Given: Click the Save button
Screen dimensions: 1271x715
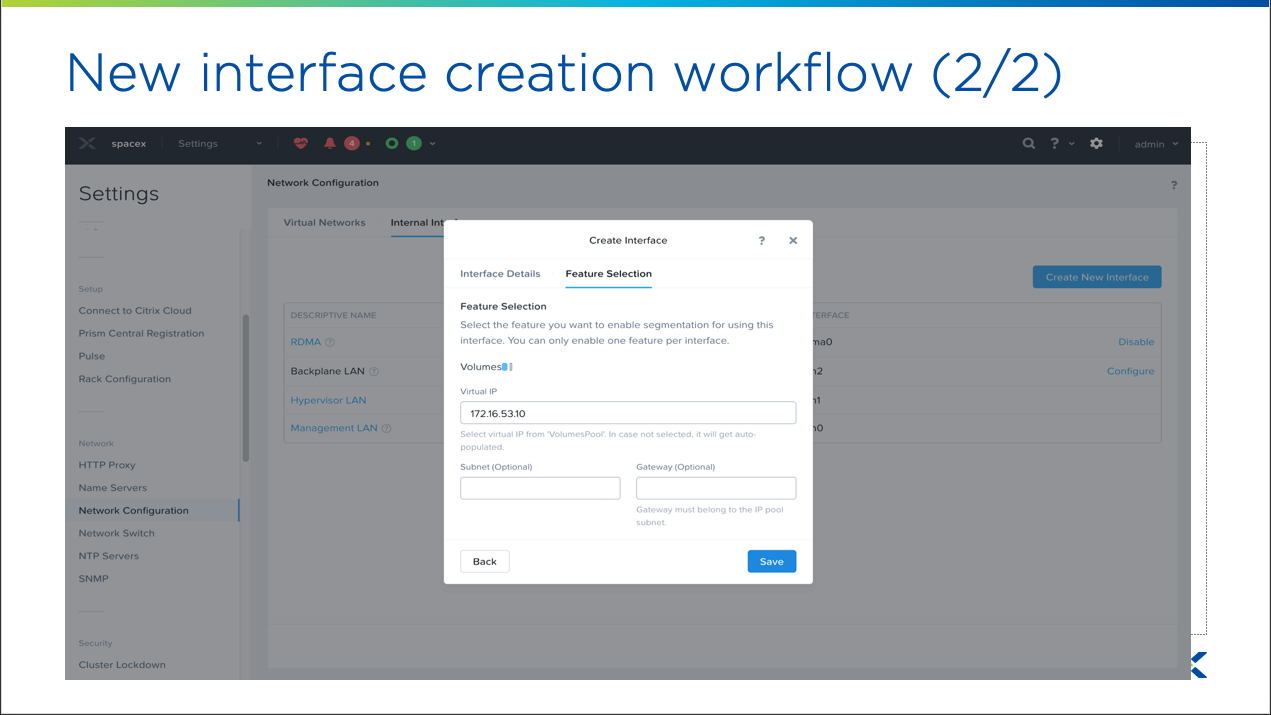Looking at the screenshot, I should 771,562.
